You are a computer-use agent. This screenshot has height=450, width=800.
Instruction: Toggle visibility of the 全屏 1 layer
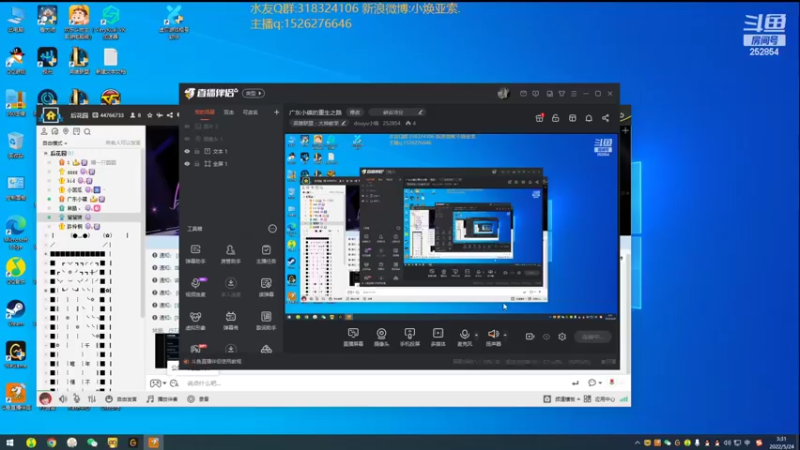click(187, 164)
